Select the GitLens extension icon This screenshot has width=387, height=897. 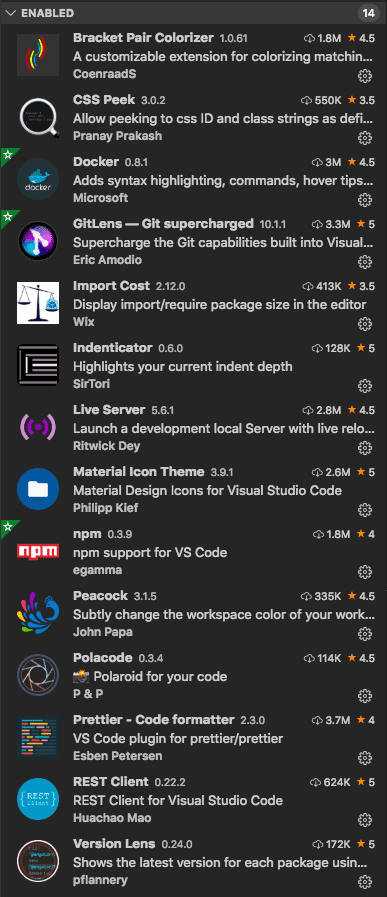pyautogui.click(x=38, y=241)
